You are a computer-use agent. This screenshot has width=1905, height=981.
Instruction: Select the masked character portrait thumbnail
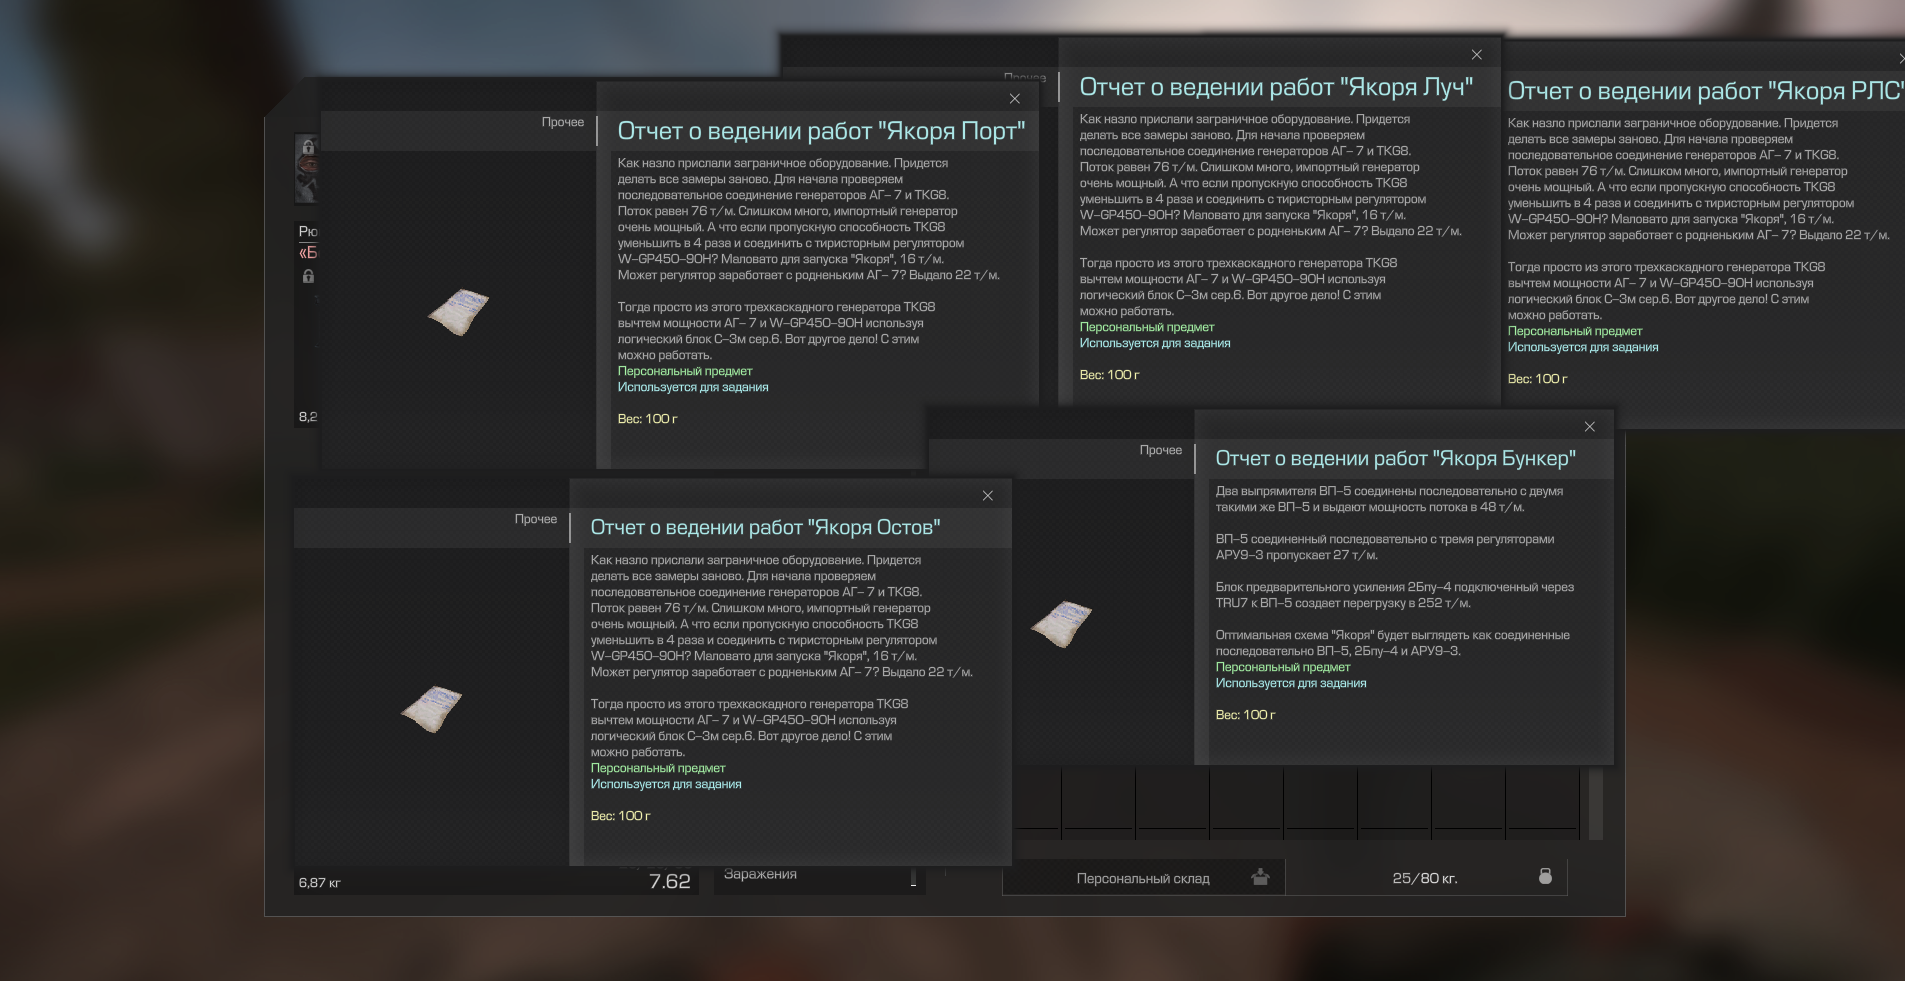[x=307, y=168]
